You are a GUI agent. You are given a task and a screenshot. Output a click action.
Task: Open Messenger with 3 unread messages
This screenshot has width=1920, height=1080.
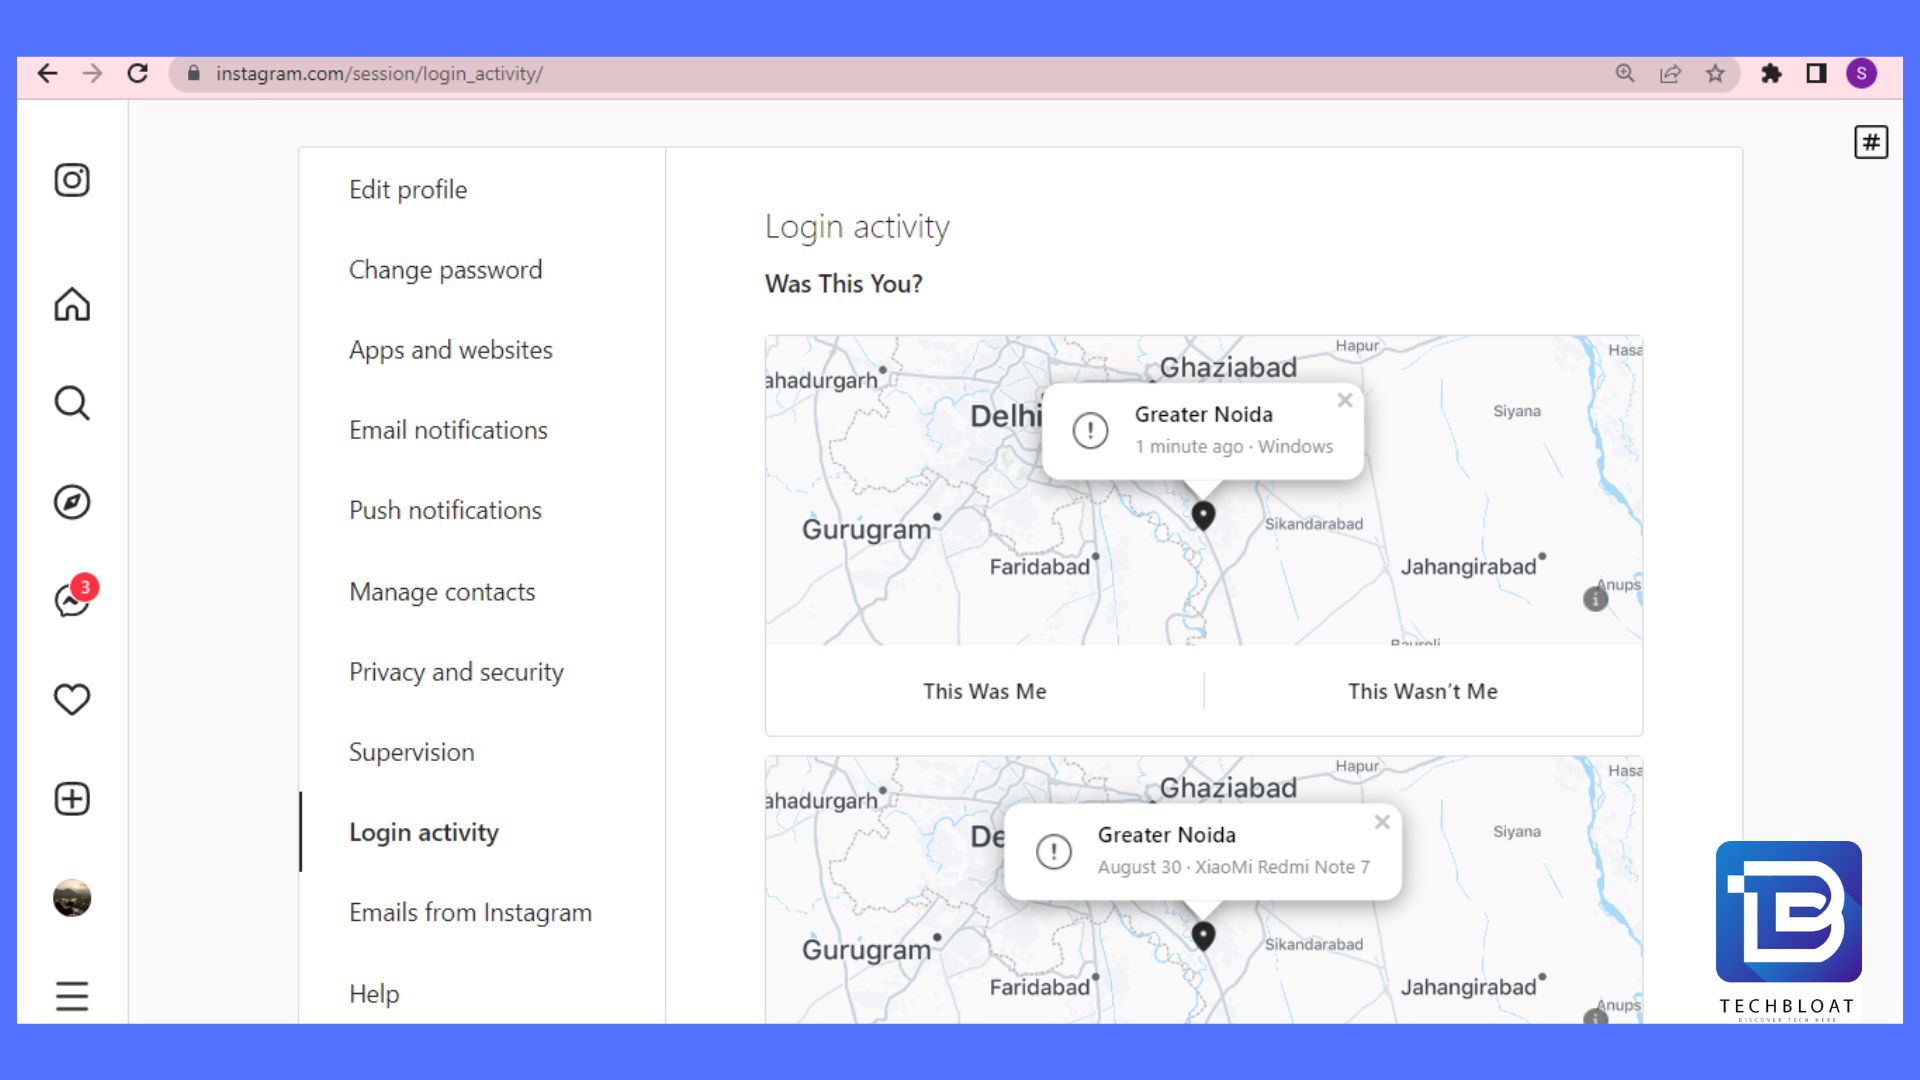click(x=71, y=600)
